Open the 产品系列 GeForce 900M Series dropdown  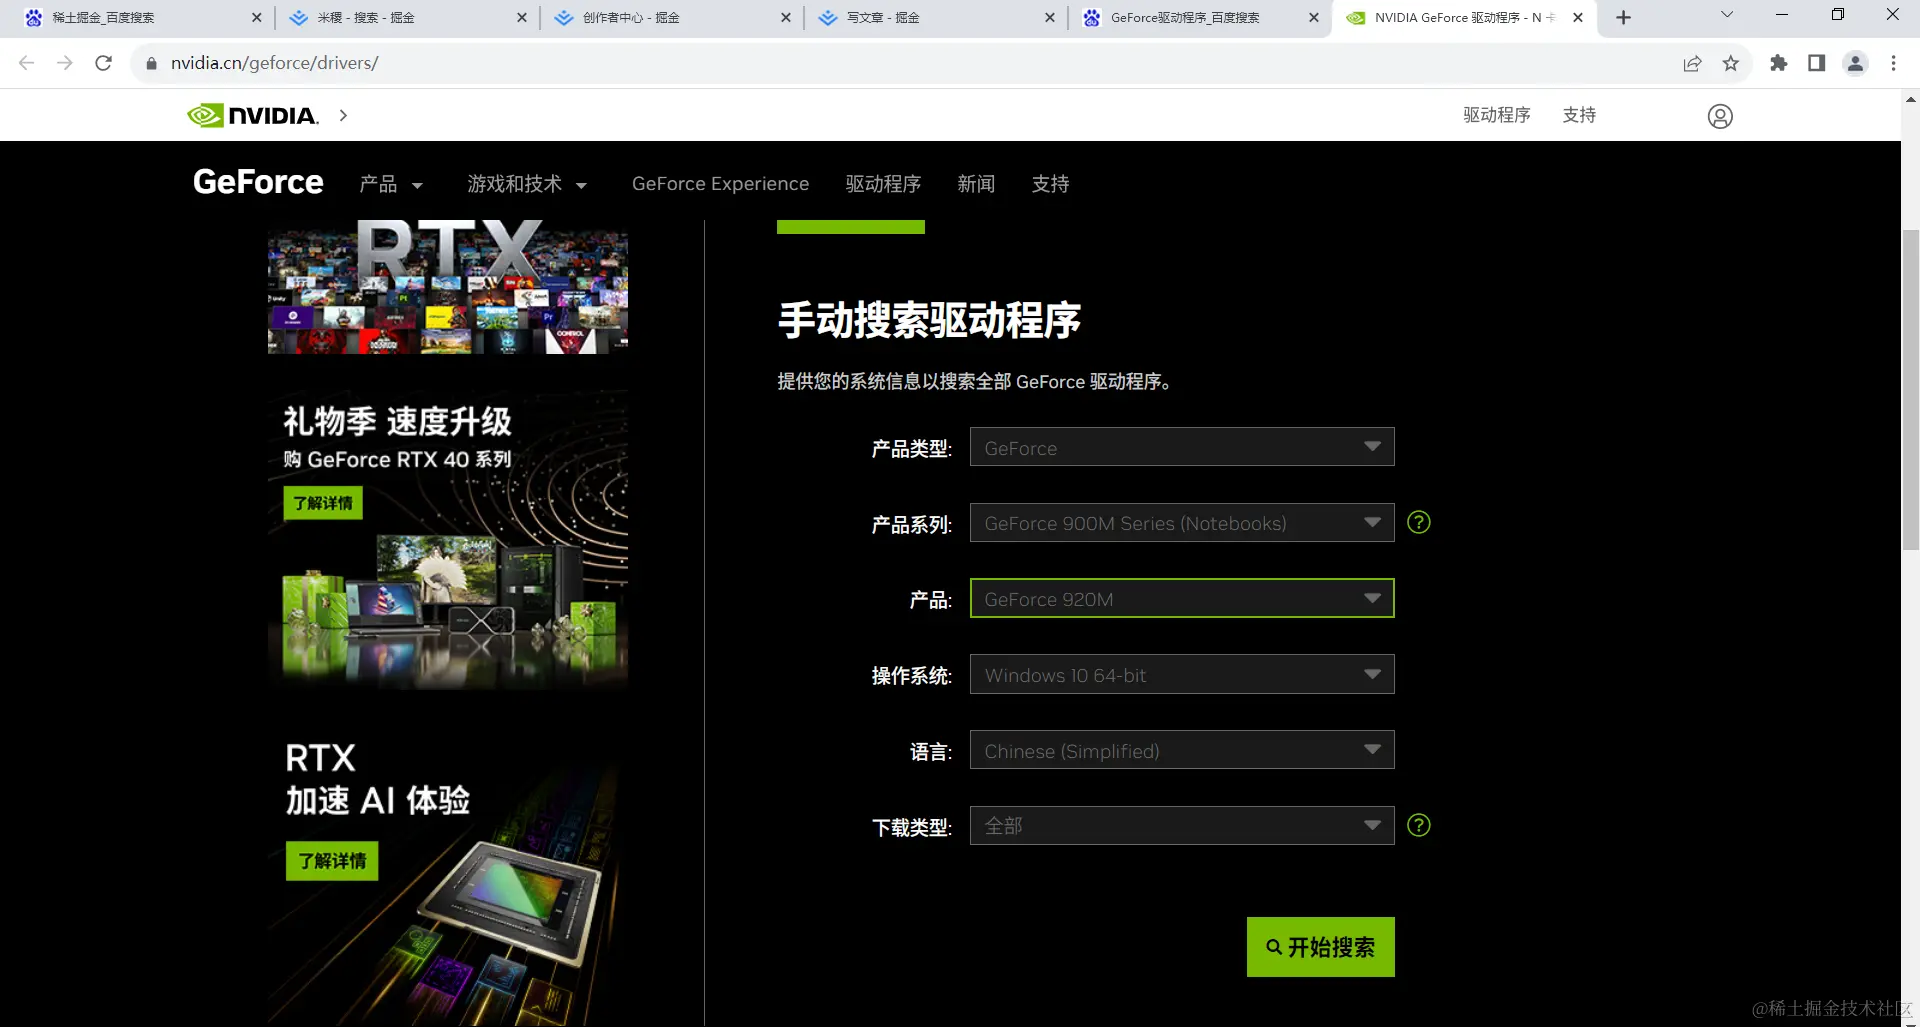click(x=1182, y=523)
